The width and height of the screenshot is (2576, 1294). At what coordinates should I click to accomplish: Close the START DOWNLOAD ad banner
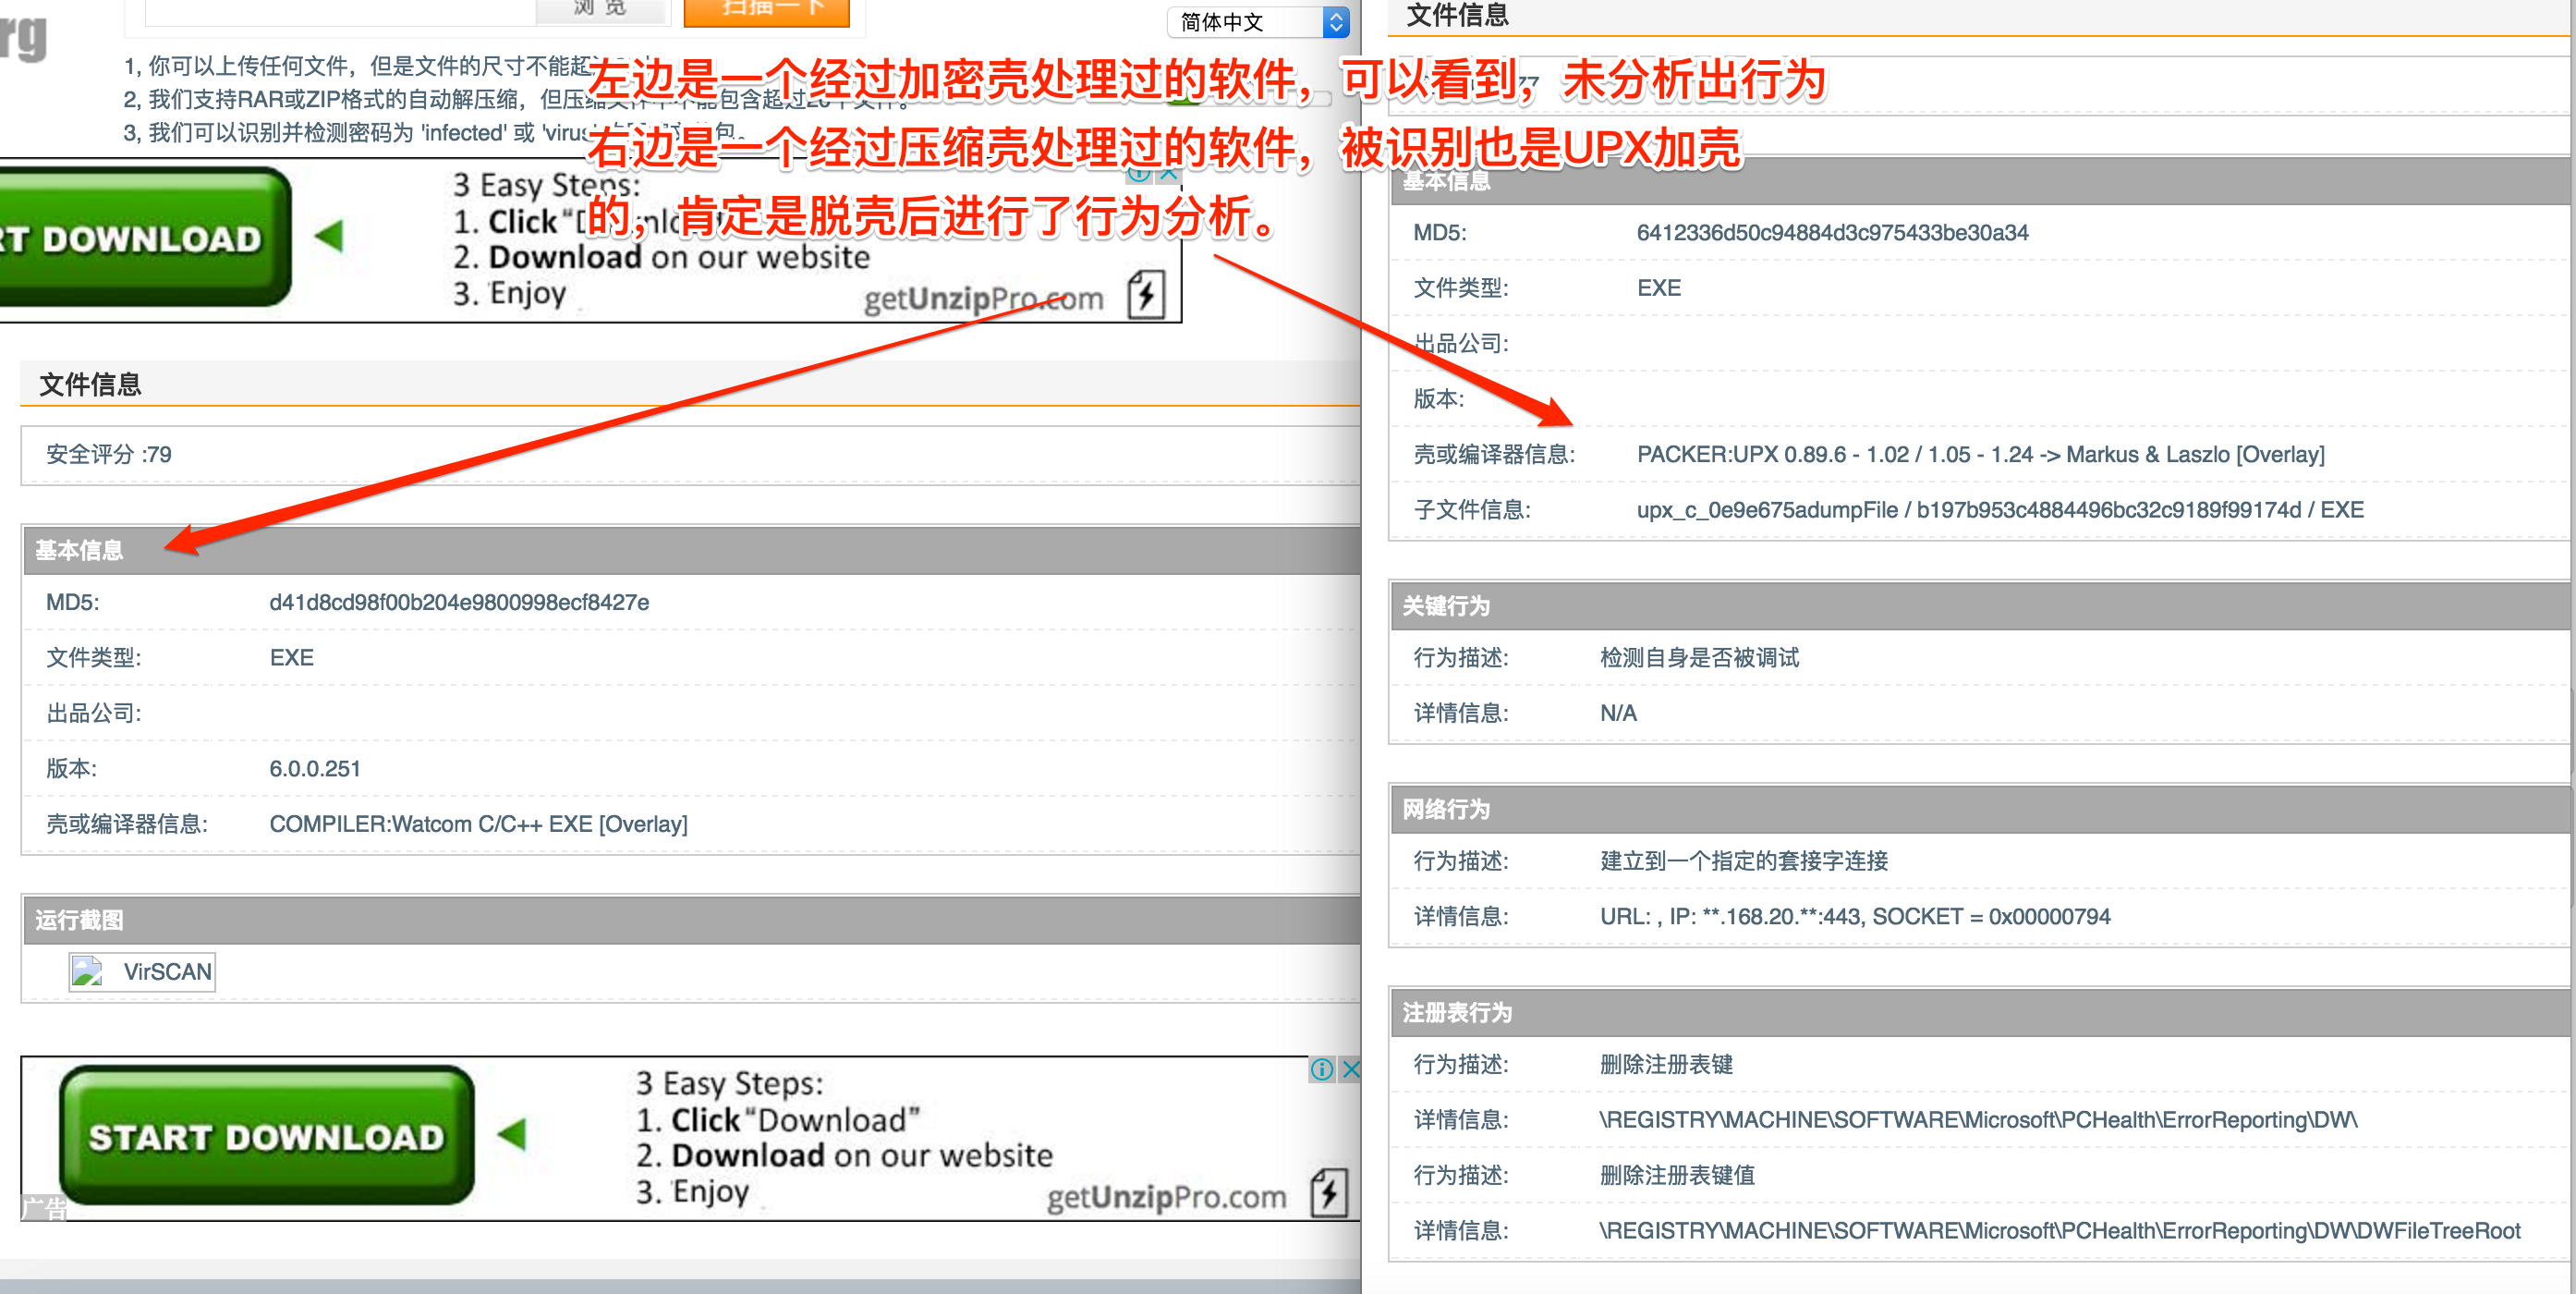coord(1350,1069)
